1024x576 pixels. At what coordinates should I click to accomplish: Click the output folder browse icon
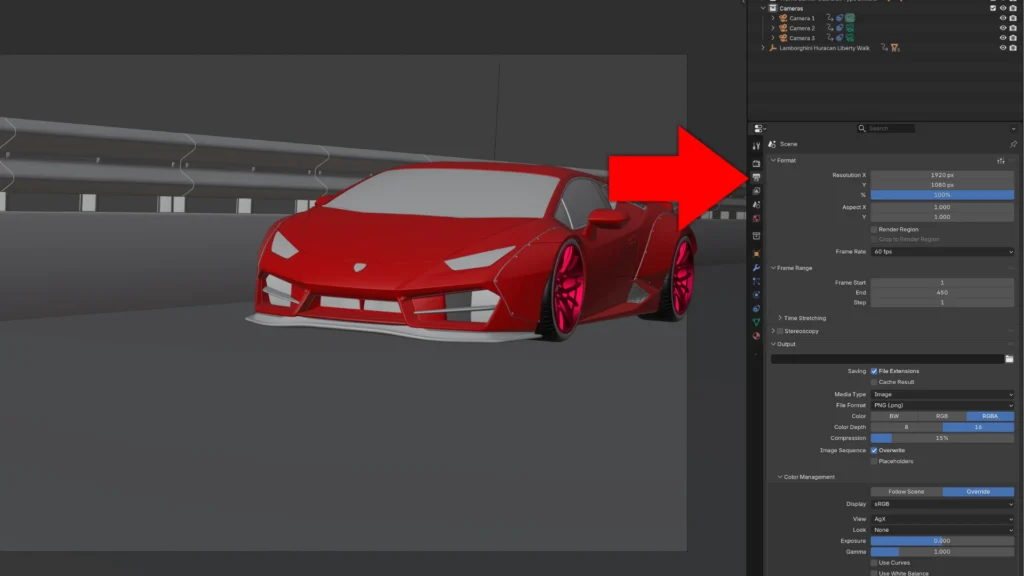point(1009,359)
